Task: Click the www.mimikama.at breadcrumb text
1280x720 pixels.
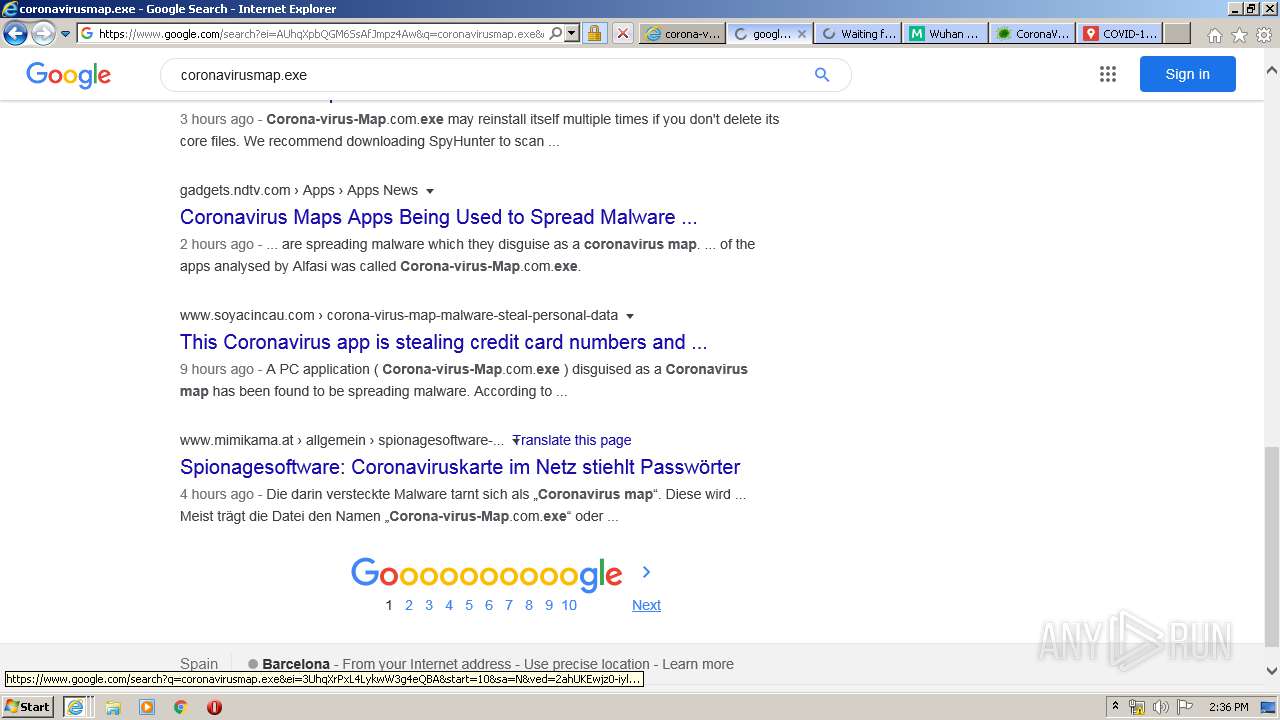Action: pyautogui.click(x=342, y=440)
